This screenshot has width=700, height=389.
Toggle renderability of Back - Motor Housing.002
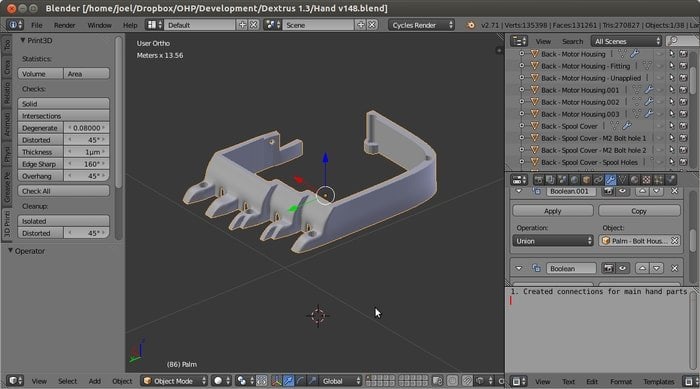683,102
